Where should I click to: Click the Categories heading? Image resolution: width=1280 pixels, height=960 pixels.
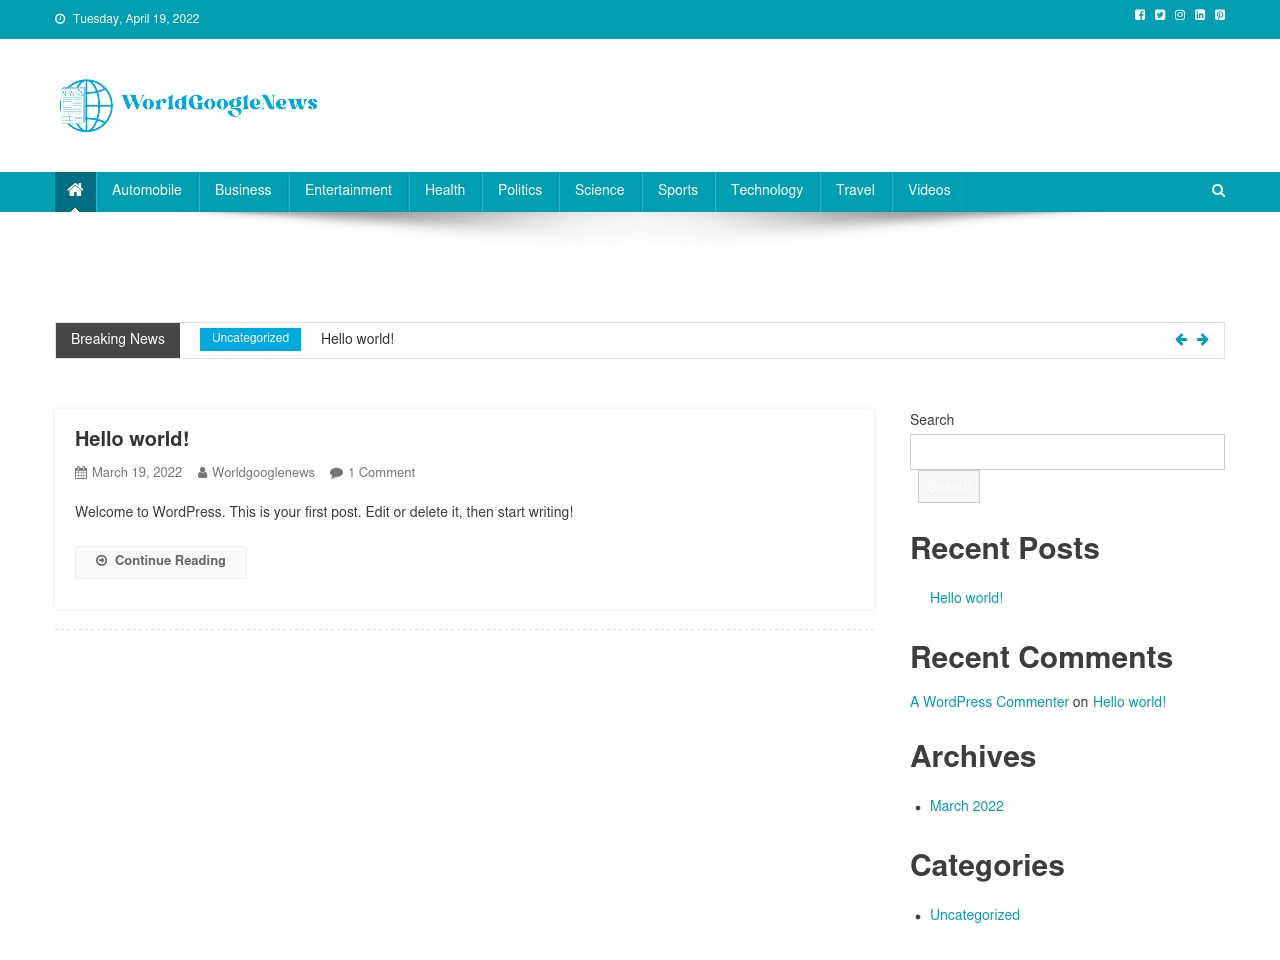click(x=987, y=866)
